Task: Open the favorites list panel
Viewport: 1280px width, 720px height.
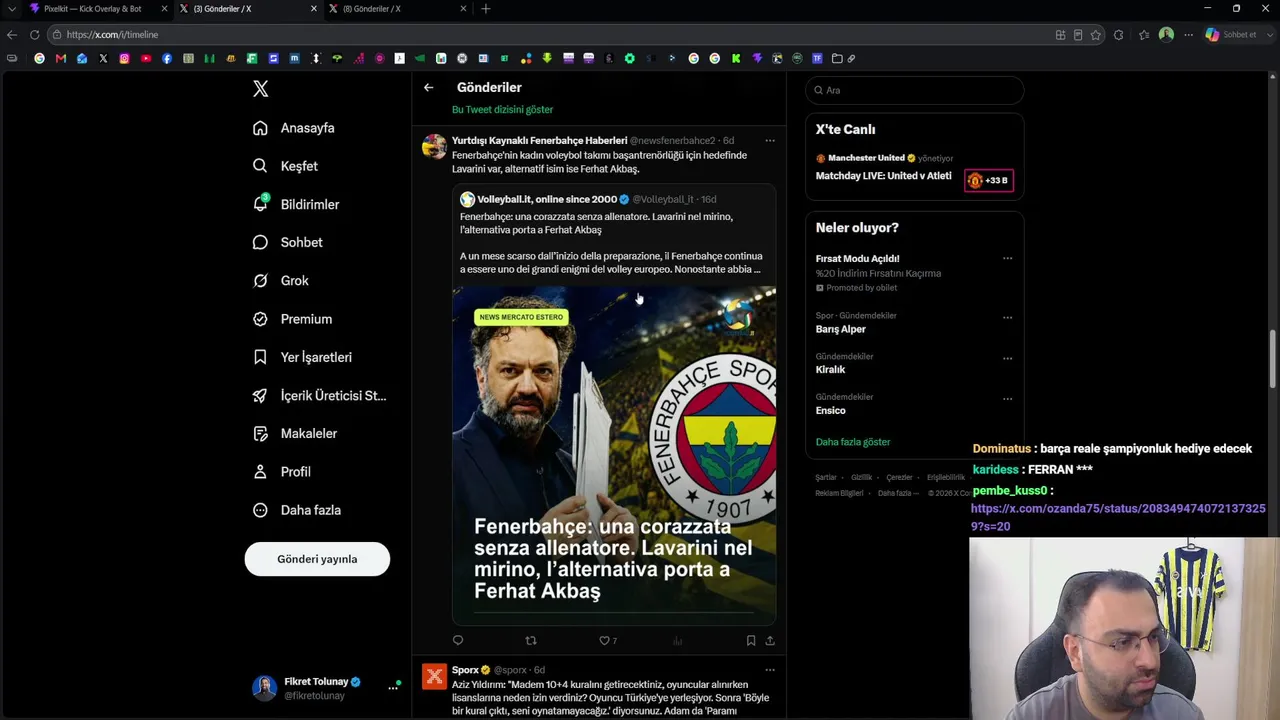Action: coord(1144,35)
